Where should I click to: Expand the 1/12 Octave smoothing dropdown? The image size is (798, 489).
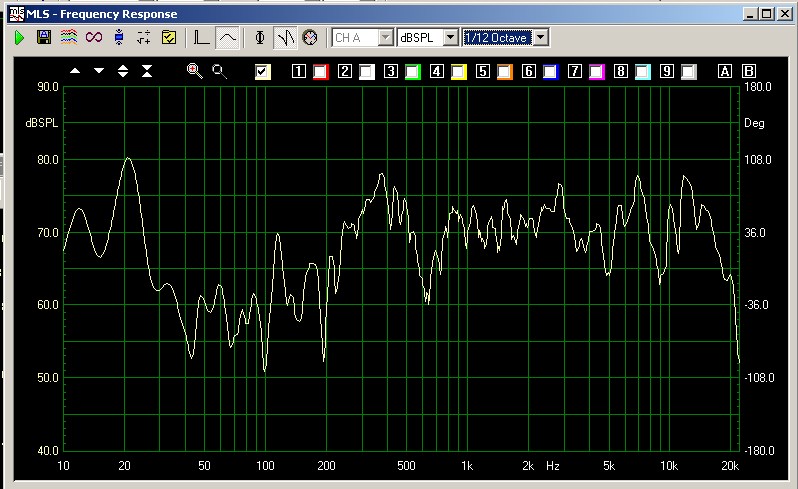point(541,37)
